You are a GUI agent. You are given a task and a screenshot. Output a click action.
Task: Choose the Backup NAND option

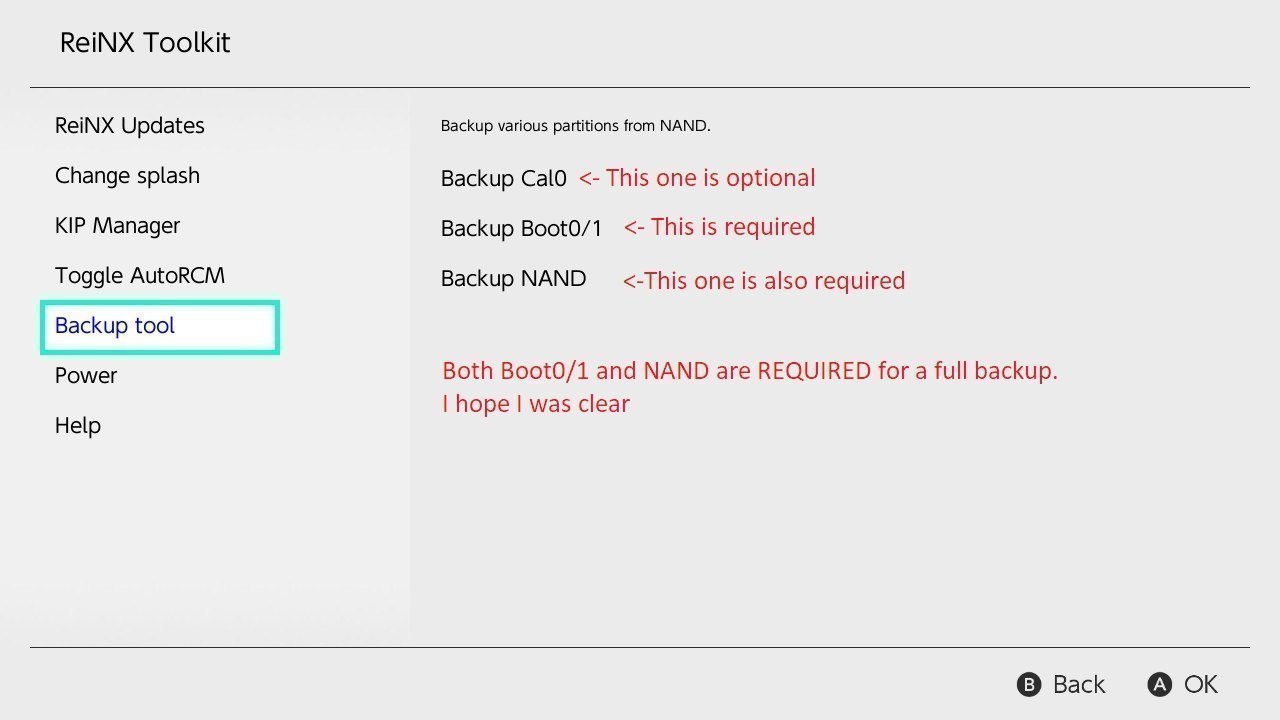point(514,279)
